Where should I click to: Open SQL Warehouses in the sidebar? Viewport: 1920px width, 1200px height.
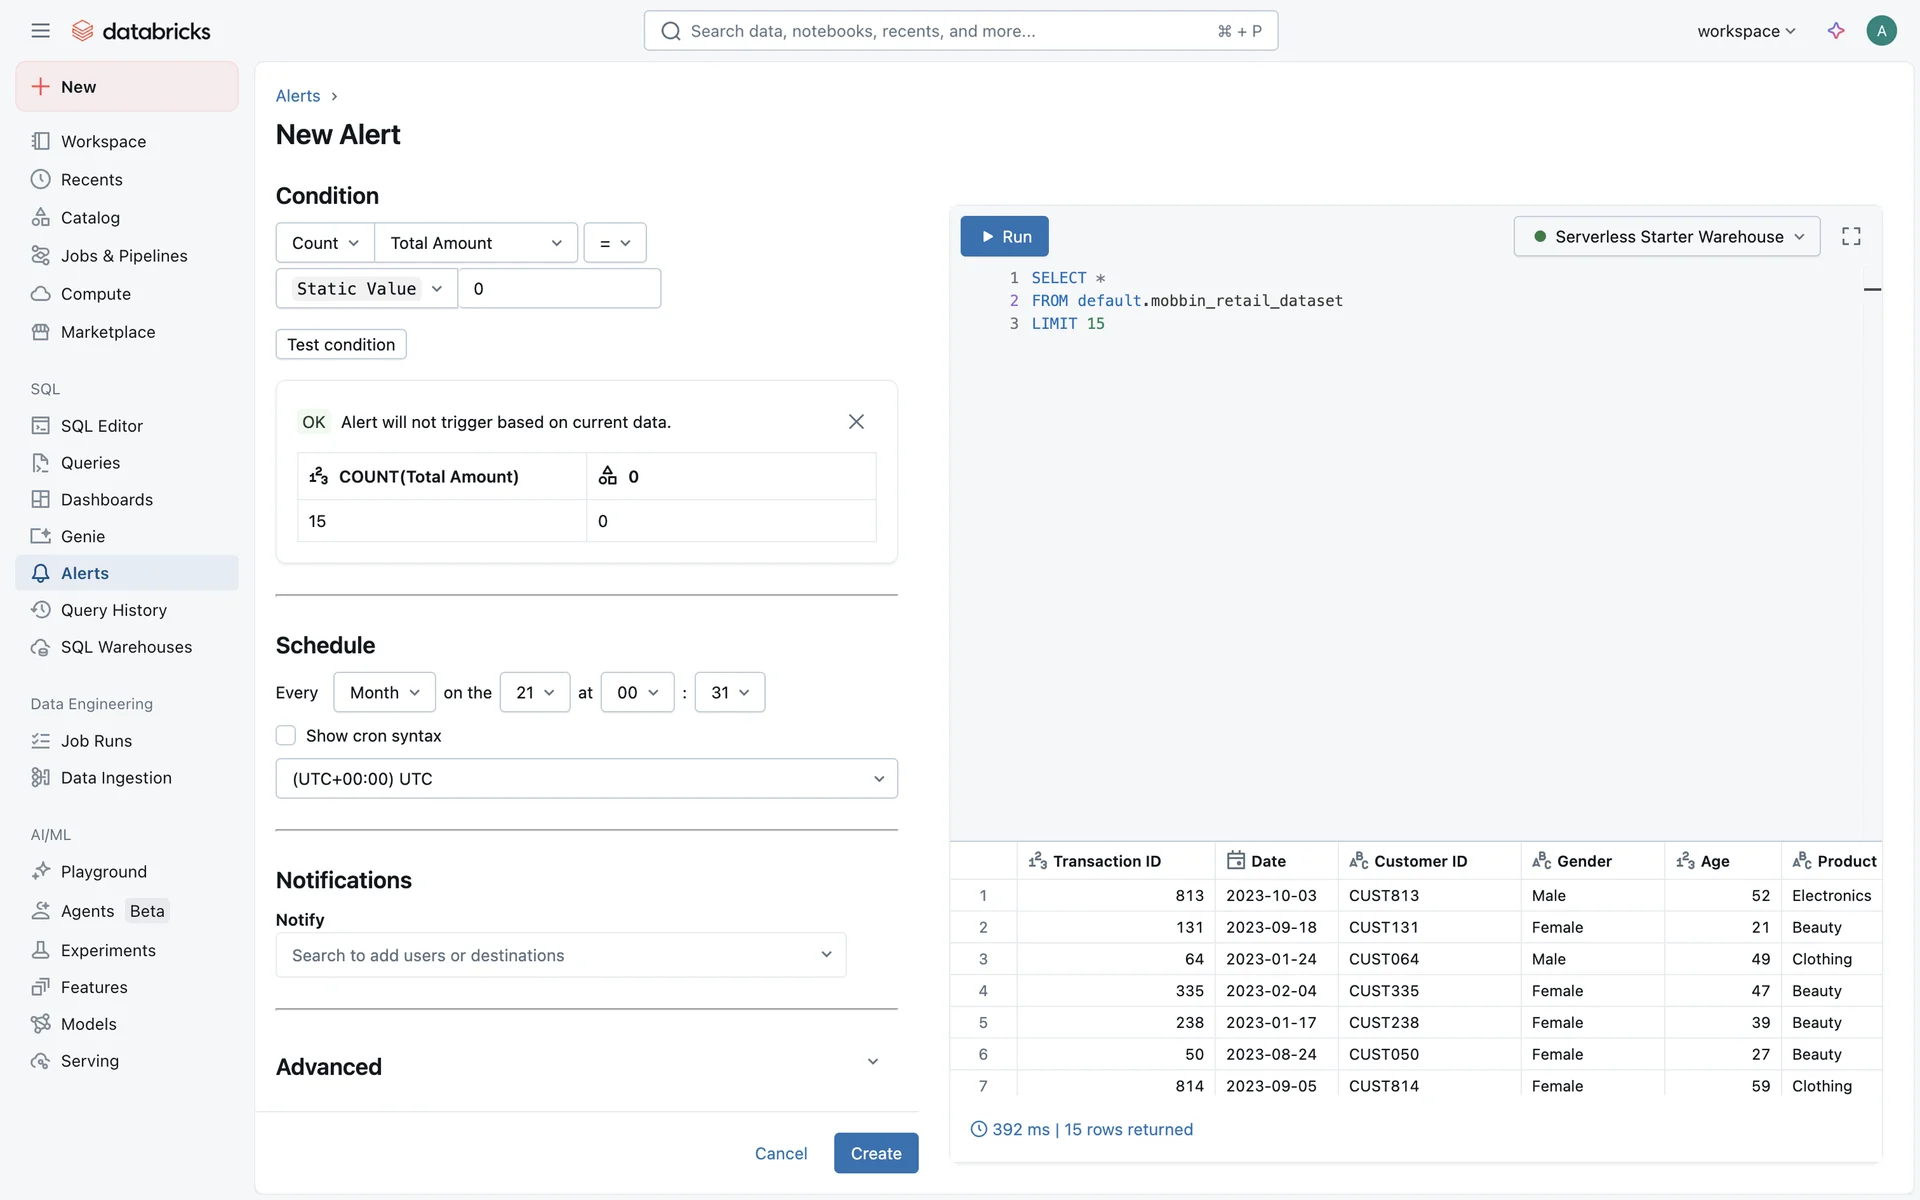[126, 647]
